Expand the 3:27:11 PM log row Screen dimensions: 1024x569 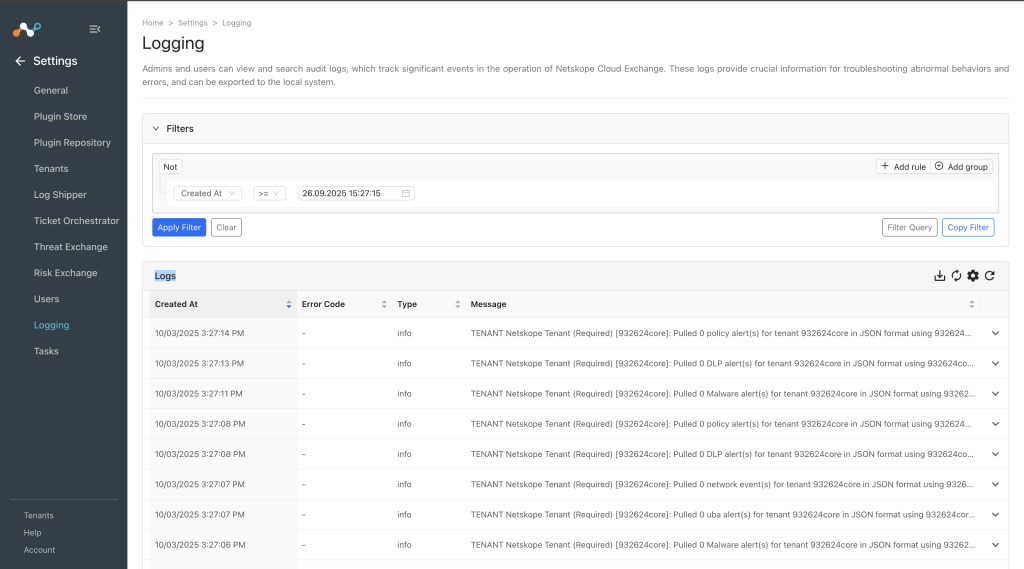995,394
